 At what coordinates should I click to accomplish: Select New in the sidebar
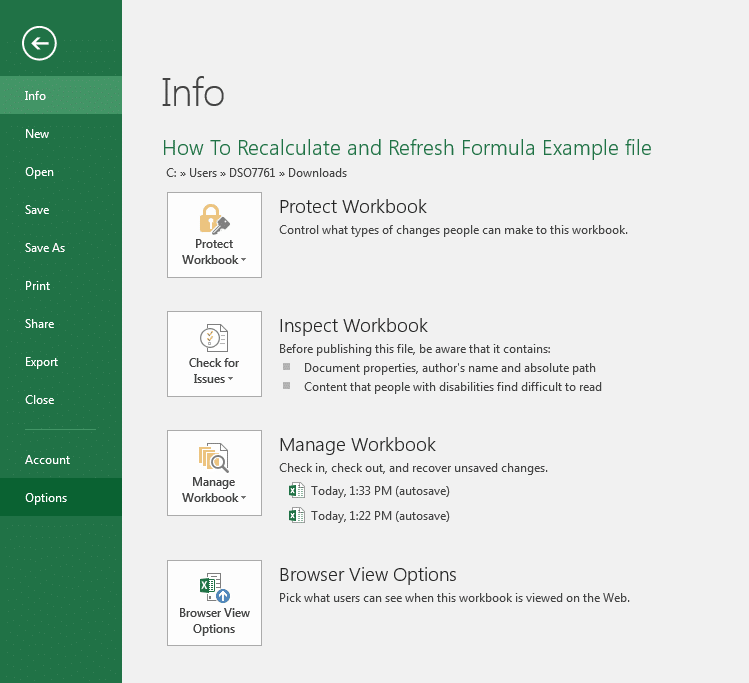[x=37, y=134]
